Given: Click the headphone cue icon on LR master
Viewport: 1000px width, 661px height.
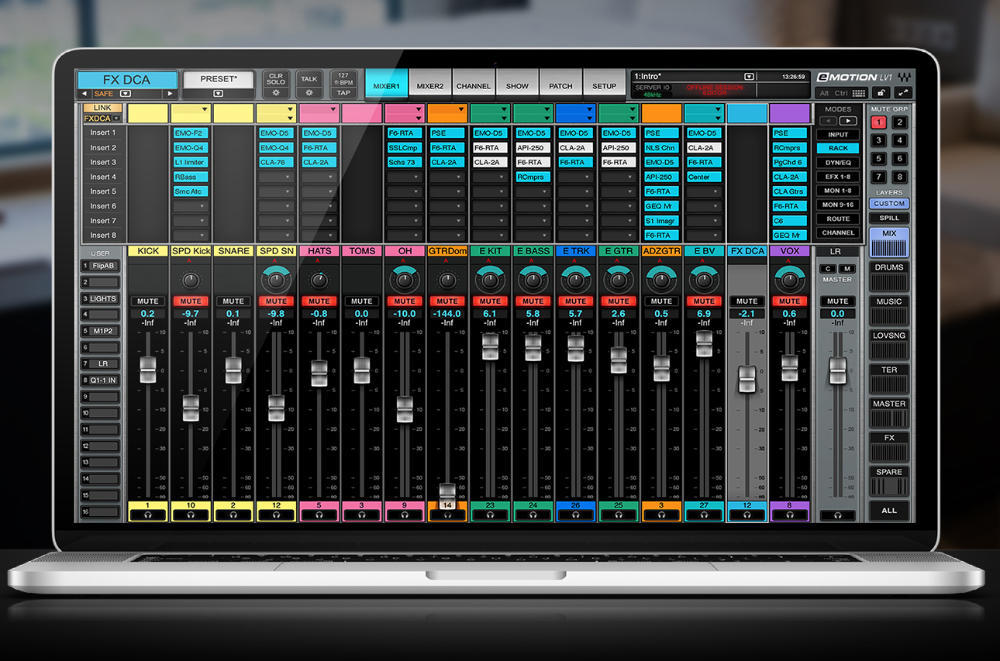Looking at the screenshot, I should 837,515.
